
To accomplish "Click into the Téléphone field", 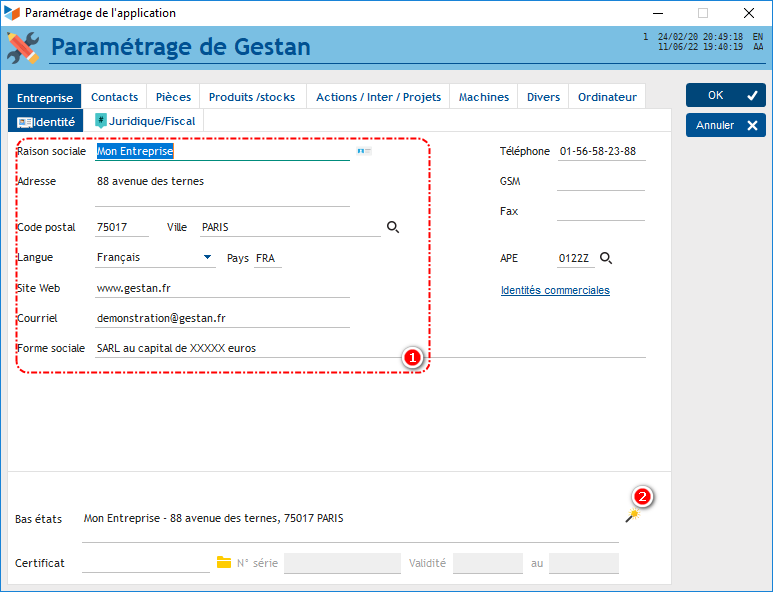I will (600, 152).
